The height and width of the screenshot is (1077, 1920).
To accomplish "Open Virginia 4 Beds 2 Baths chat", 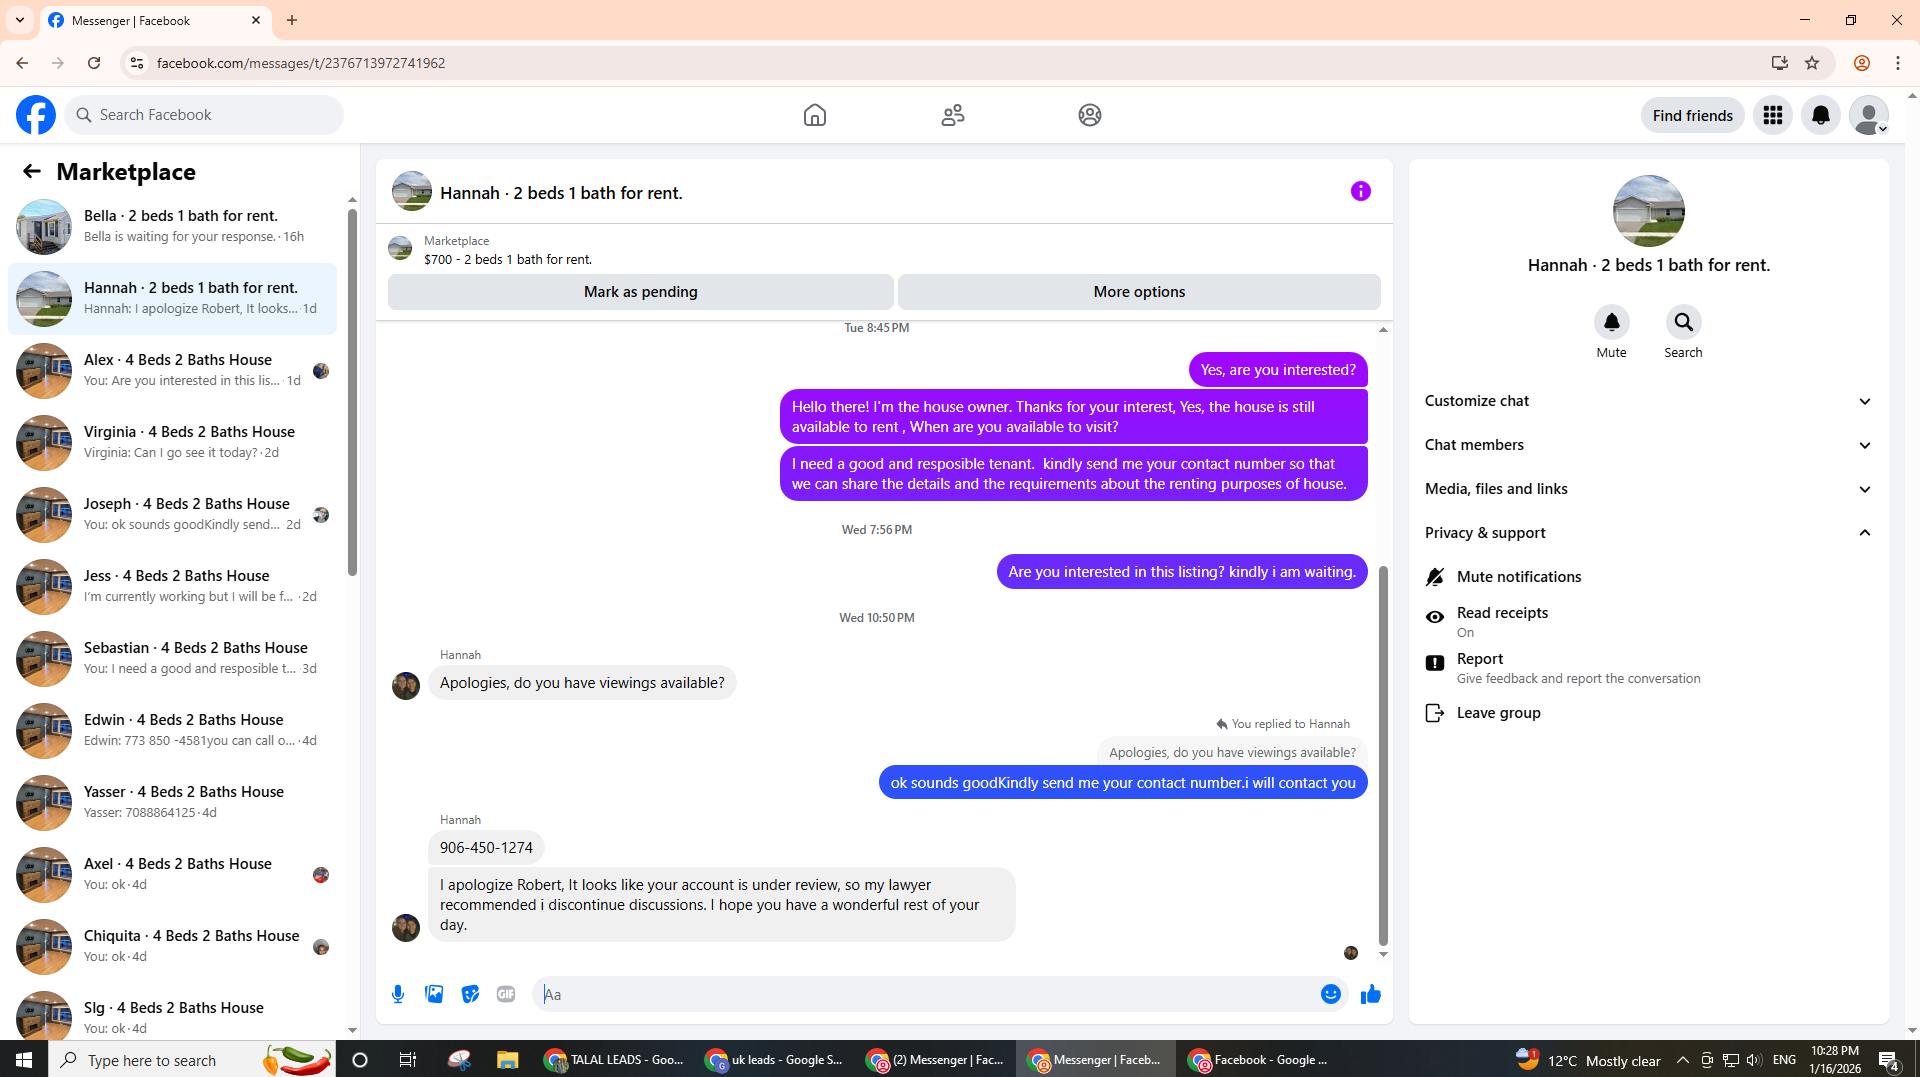I will pos(172,442).
